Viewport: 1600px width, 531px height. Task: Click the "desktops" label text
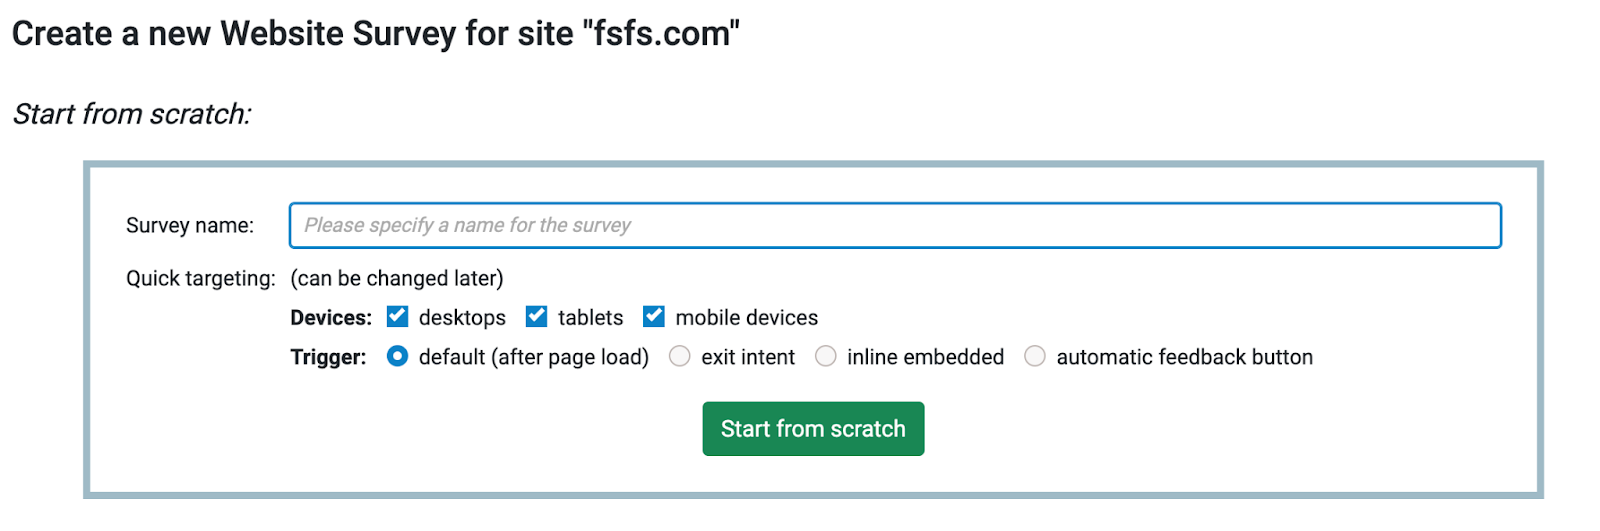click(462, 318)
